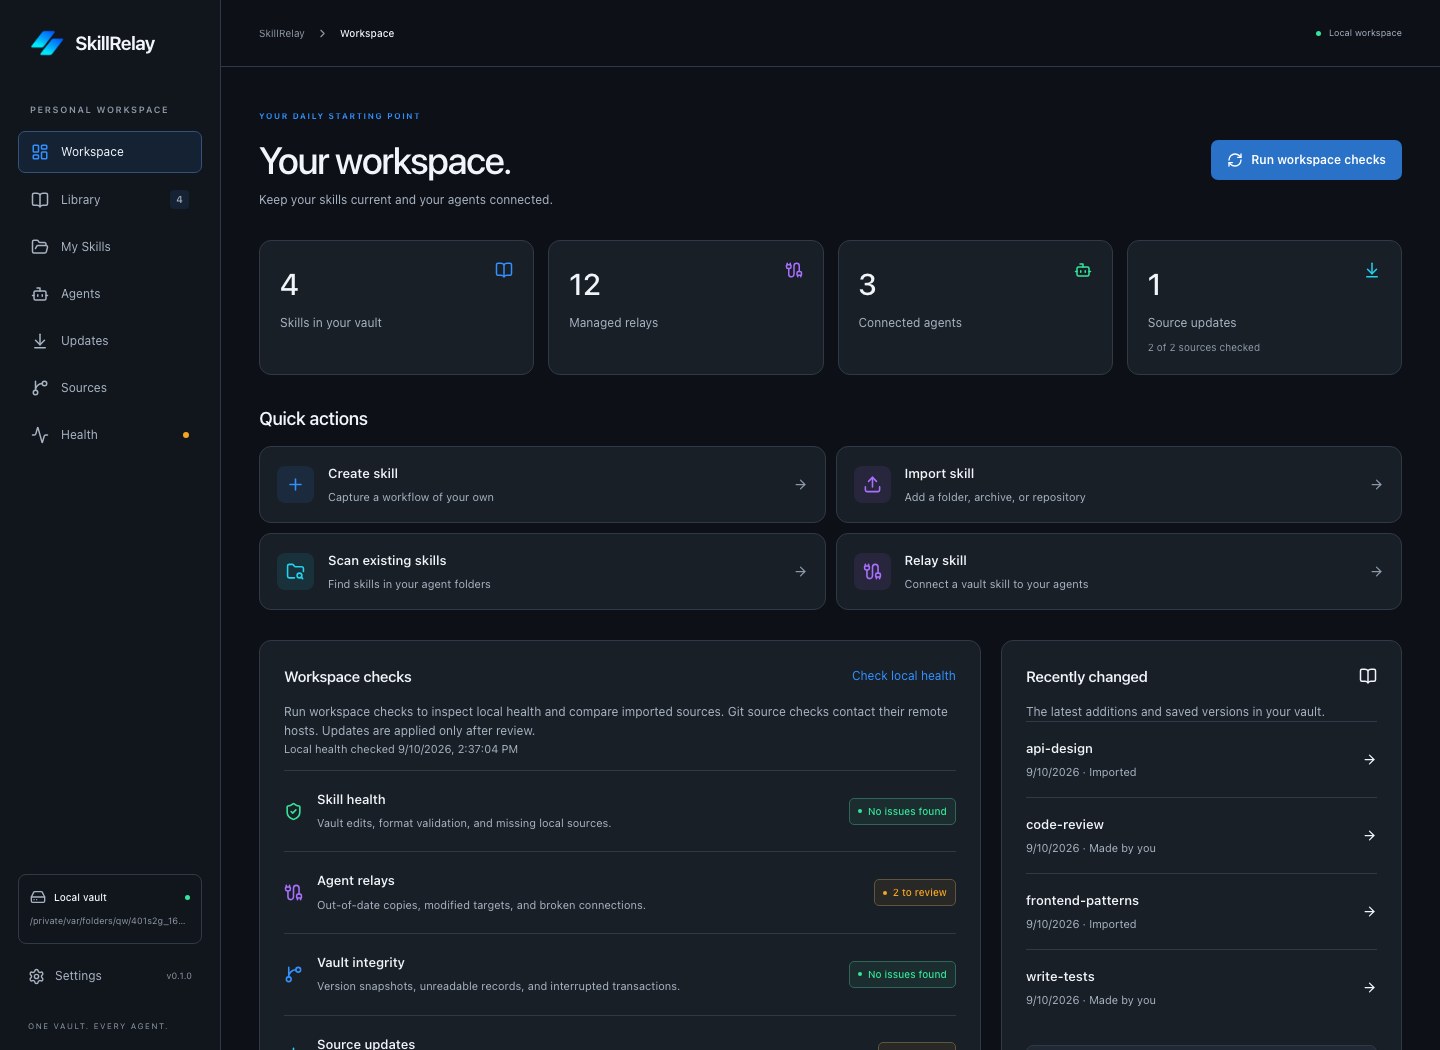Click relay icon on Managed relays card
The image size is (1440, 1050).
point(794,270)
